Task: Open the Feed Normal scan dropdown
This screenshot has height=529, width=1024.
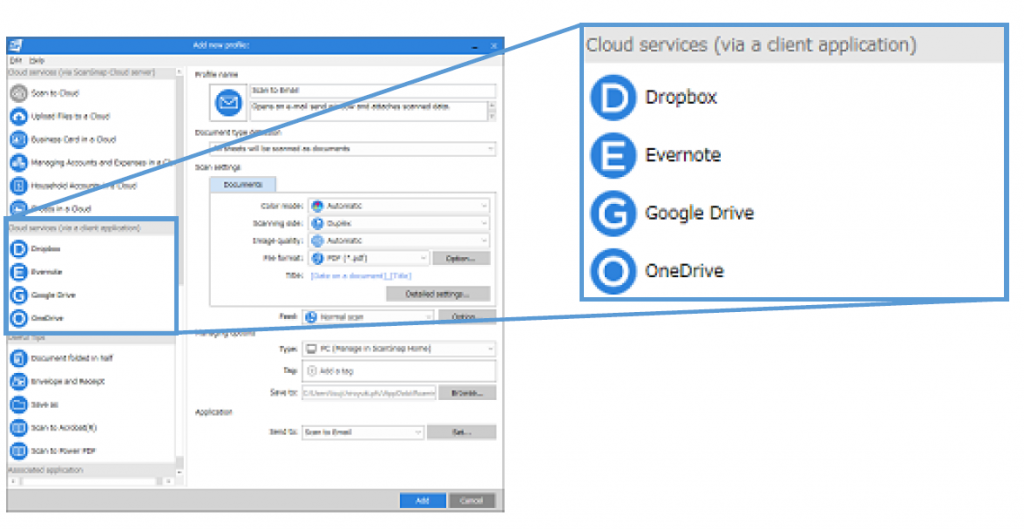Action: click(x=368, y=317)
